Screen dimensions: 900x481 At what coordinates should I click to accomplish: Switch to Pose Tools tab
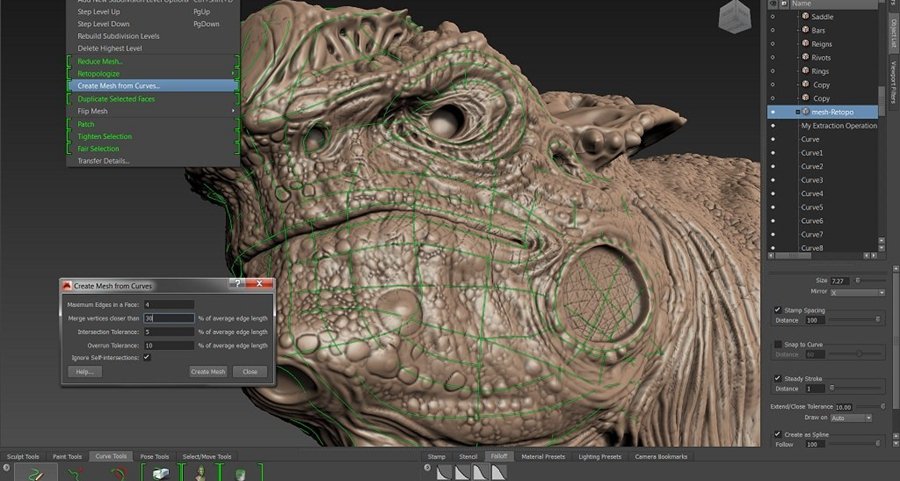click(x=154, y=456)
